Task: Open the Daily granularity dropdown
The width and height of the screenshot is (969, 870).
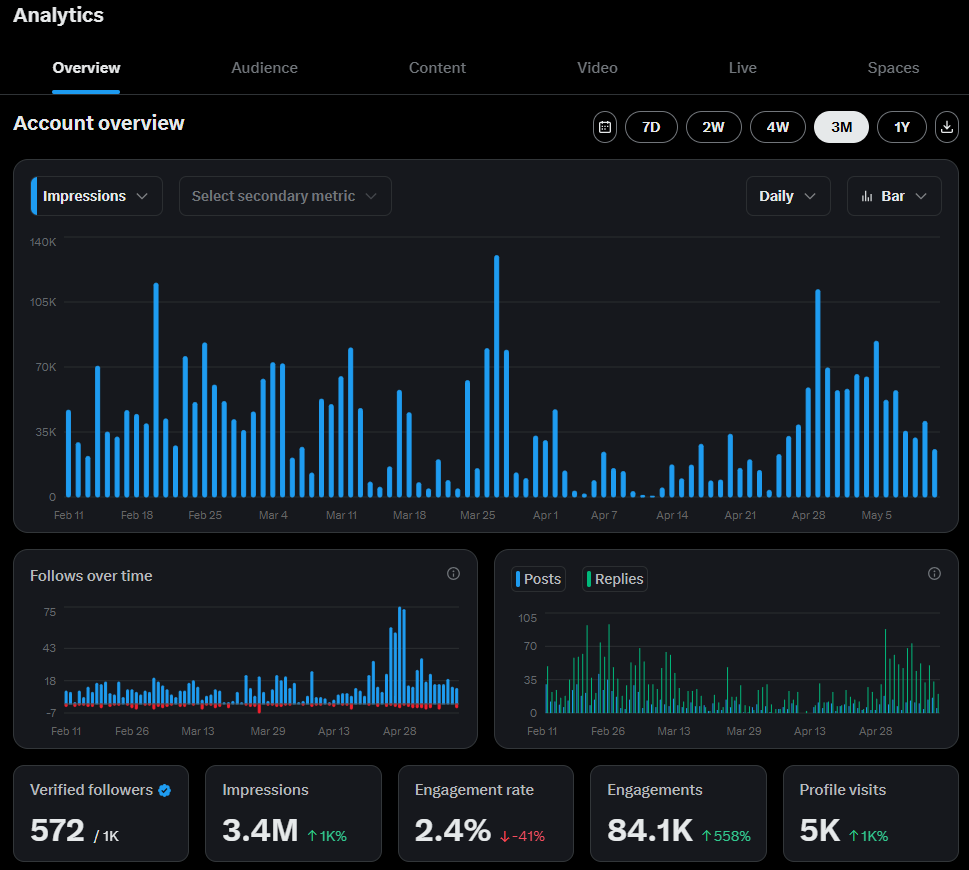Action: (x=788, y=196)
